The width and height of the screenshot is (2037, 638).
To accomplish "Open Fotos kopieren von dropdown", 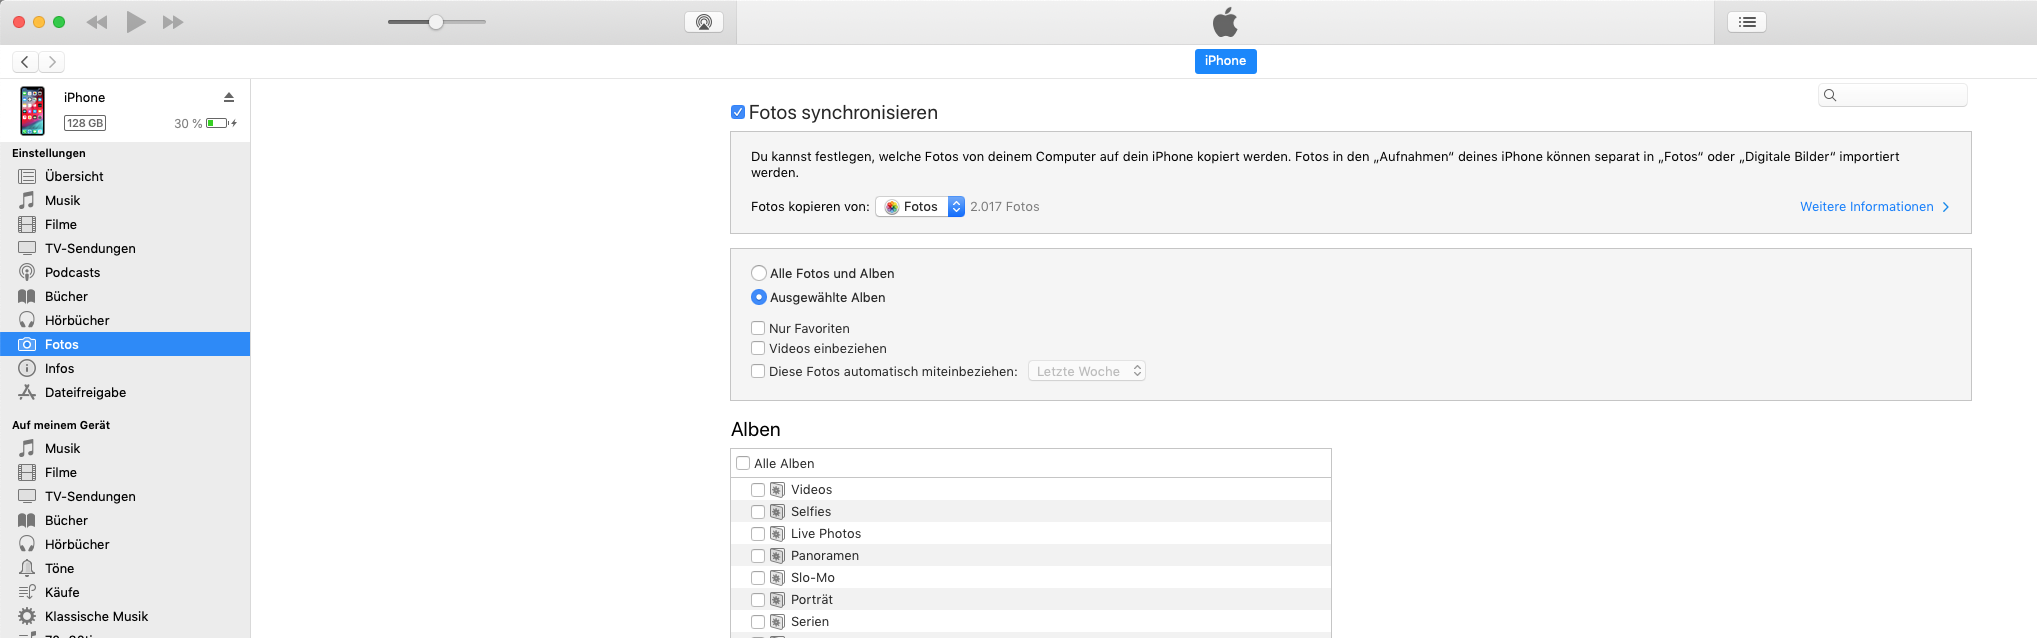I will pos(920,207).
